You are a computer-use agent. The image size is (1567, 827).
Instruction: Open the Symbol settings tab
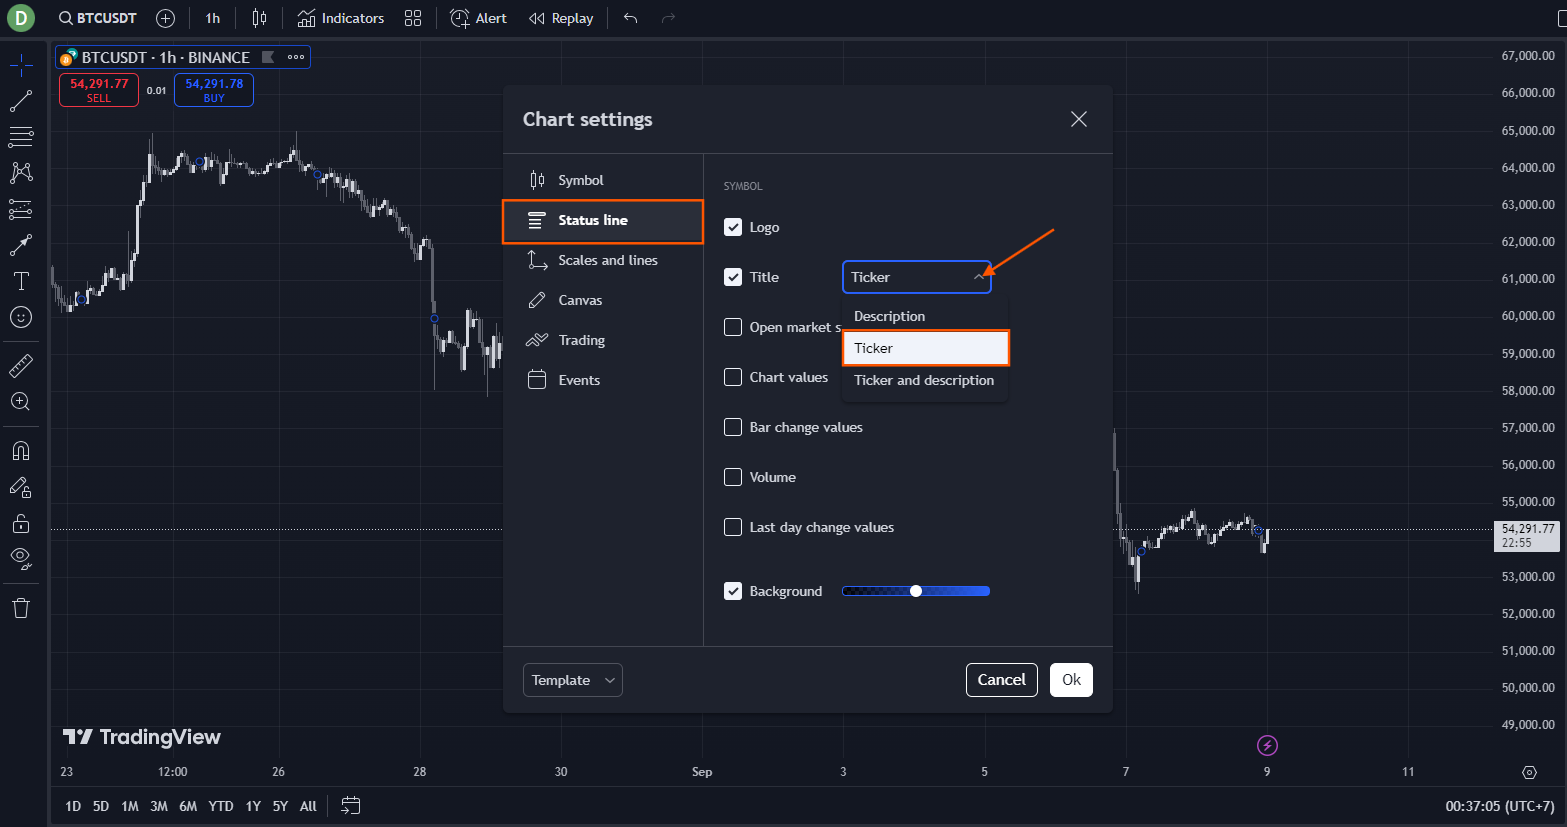603,180
